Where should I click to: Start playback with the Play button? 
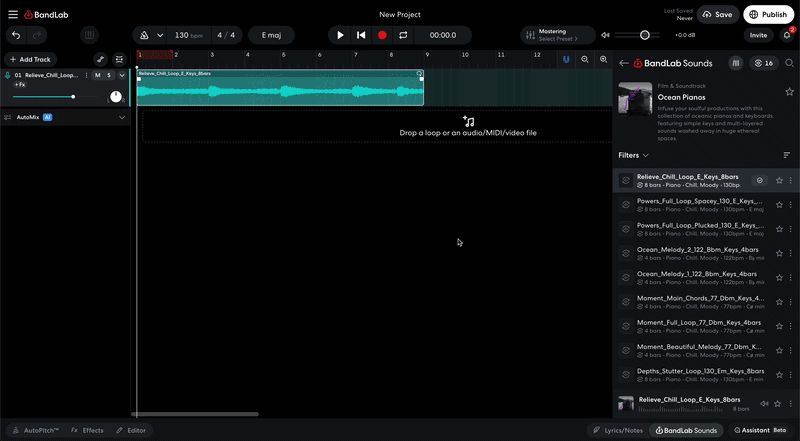(x=340, y=35)
